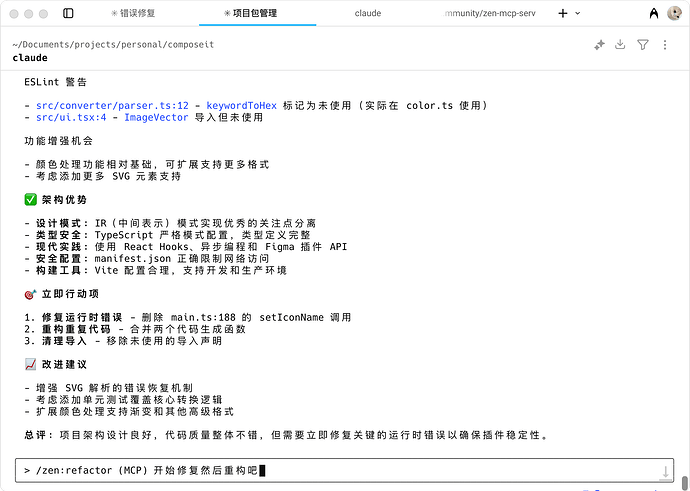Image resolution: width=690 pixels, height=491 pixels.
Task: Open the zen-mcp-serv tab
Action: [489, 13]
